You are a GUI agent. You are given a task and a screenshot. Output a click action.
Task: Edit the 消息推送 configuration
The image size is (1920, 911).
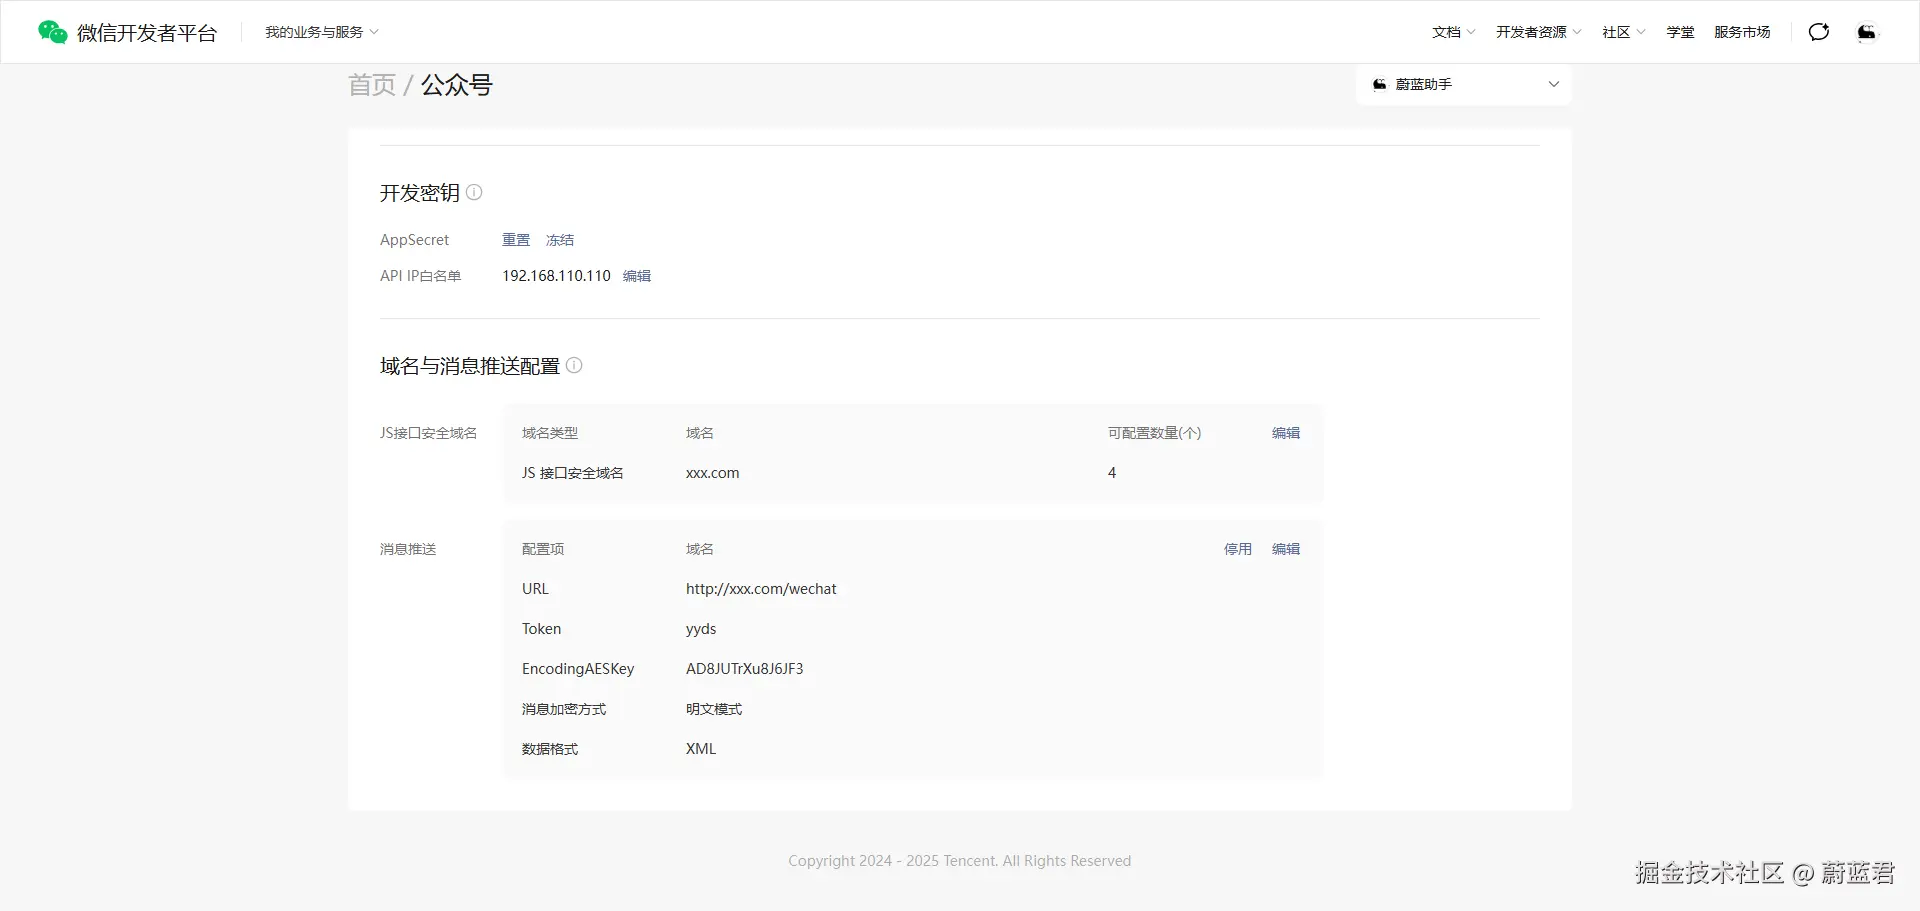coord(1286,549)
